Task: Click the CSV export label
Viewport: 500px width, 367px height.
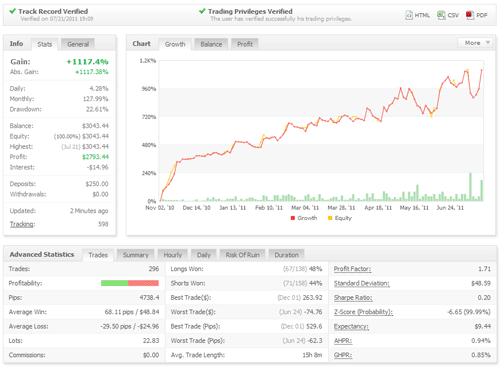Action: 453,15
